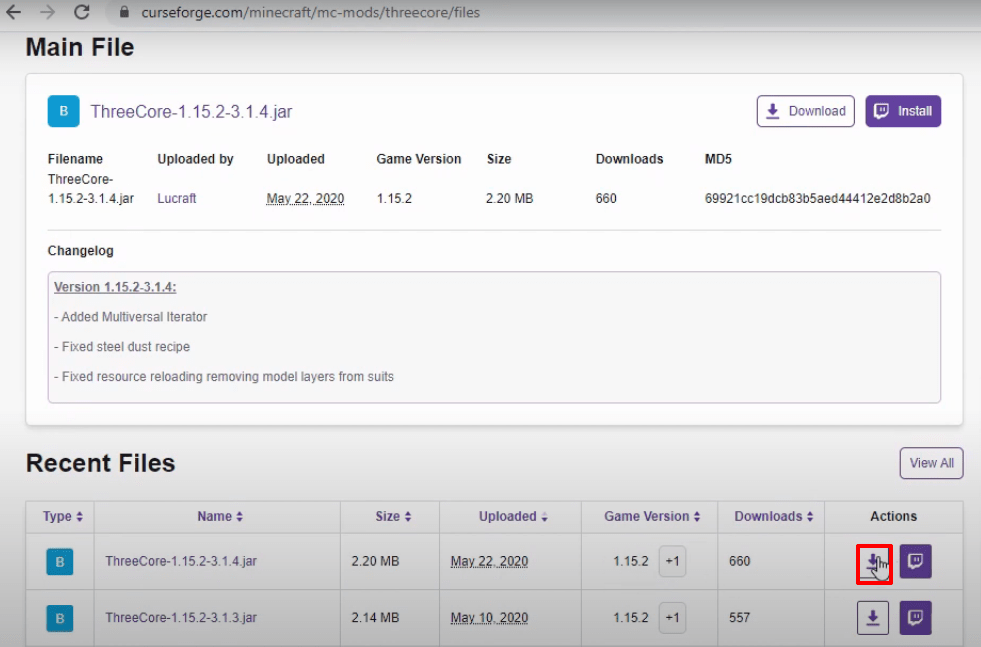Focus the browser address bar URL
981x647 pixels.
tap(310, 12)
